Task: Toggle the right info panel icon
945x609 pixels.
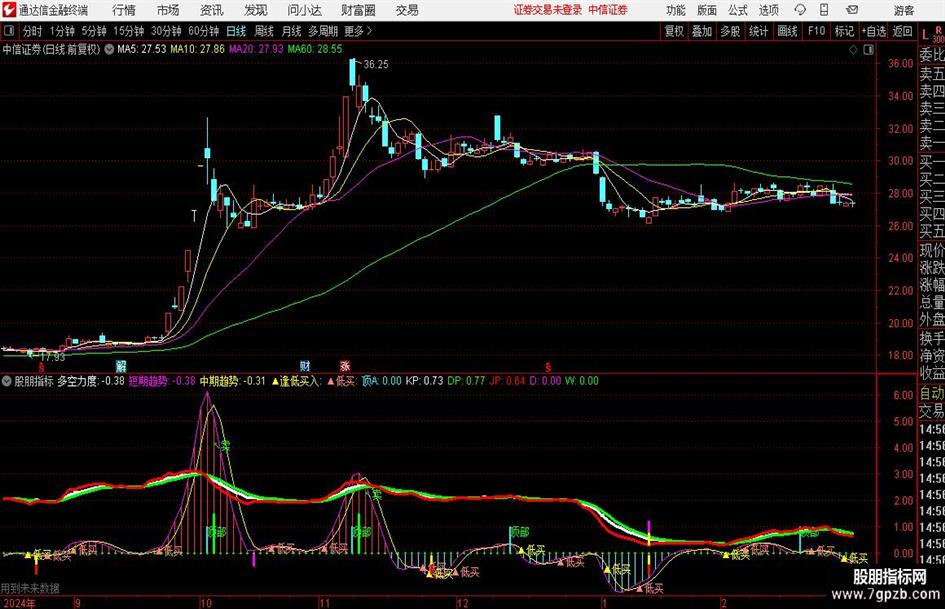Action: pyautogui.click(x=868, y=50)
